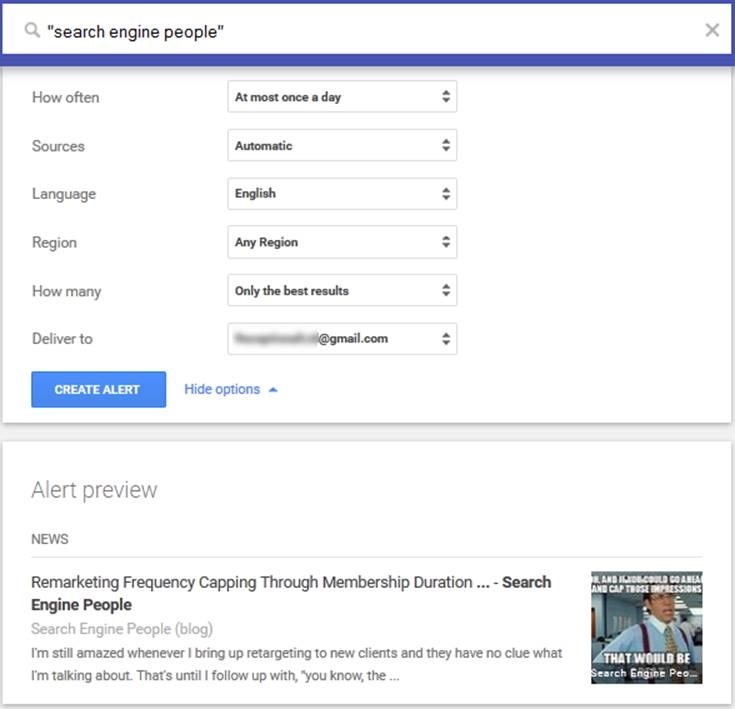The height and width of the screenshot is (709, 735).
Task: Collapse options using the blue up arrow
Action: tap(273, 390)
